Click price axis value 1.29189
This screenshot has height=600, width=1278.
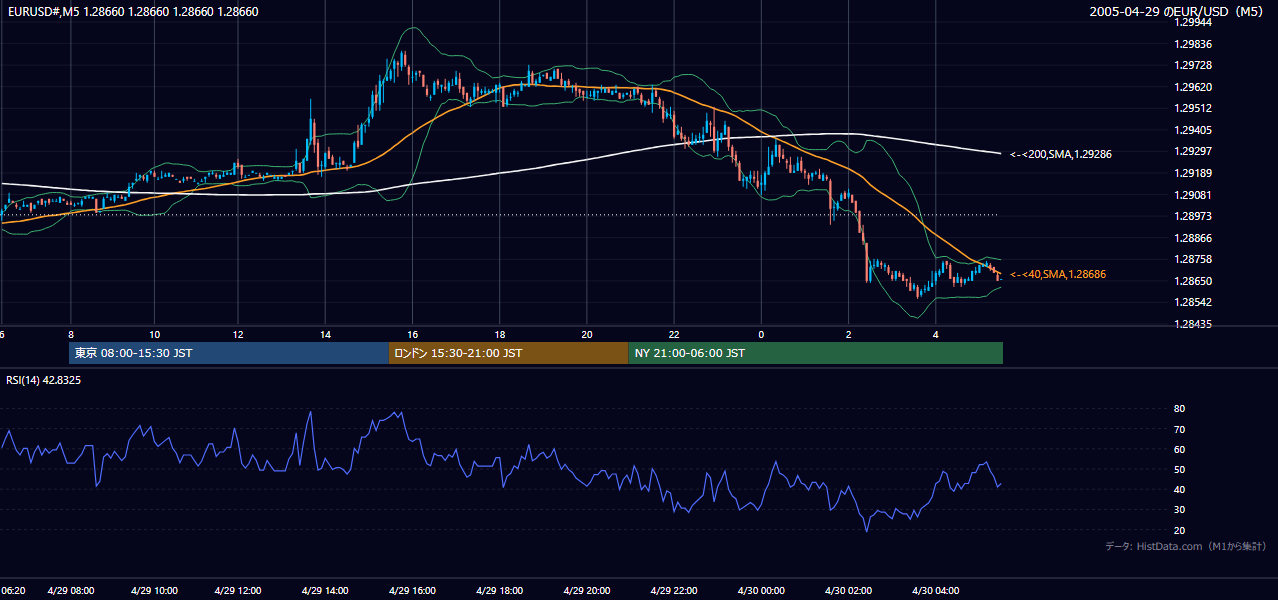coord(1192,173)
